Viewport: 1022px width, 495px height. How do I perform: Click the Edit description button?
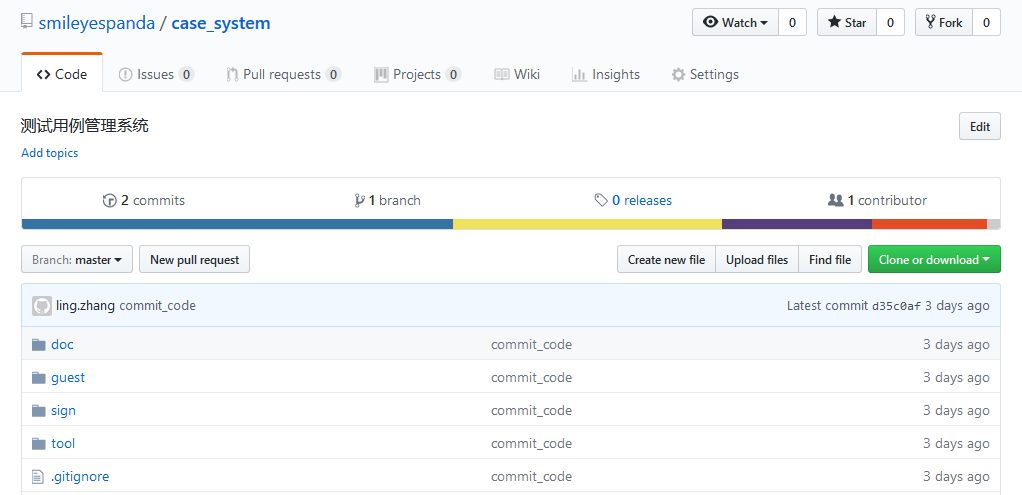coord(980,127)
